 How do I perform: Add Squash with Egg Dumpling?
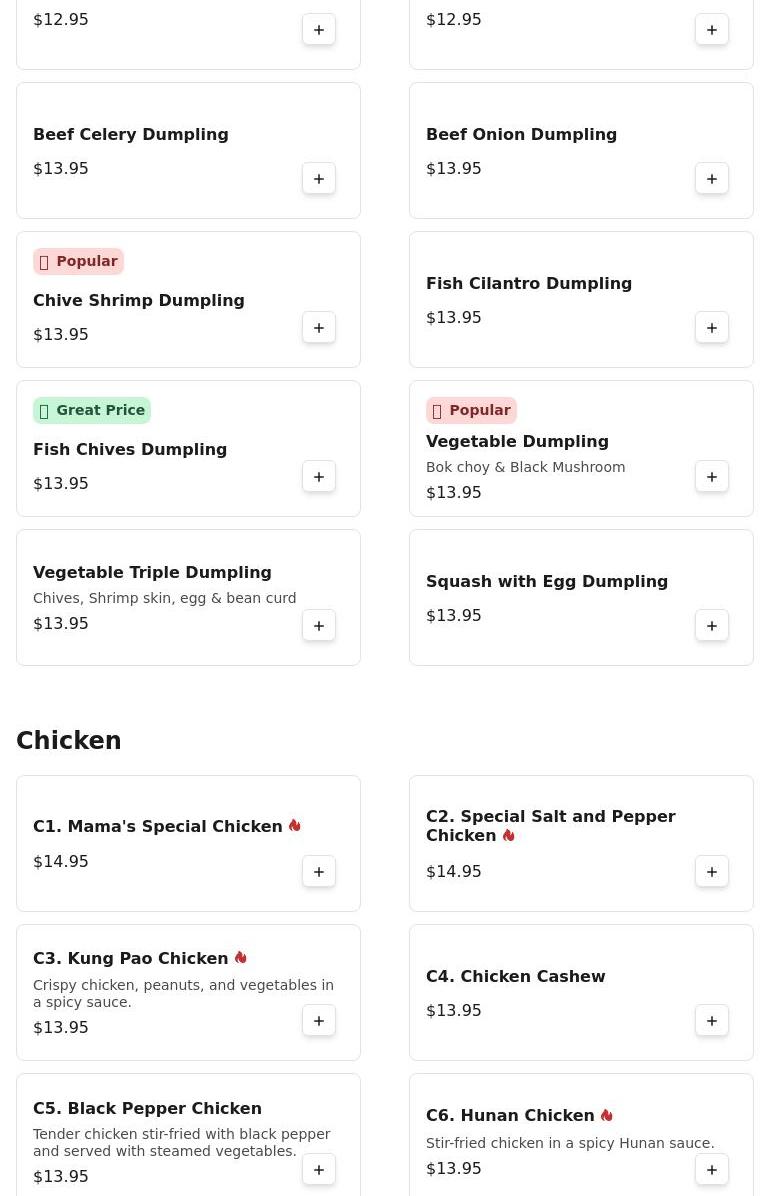point(712,625)
